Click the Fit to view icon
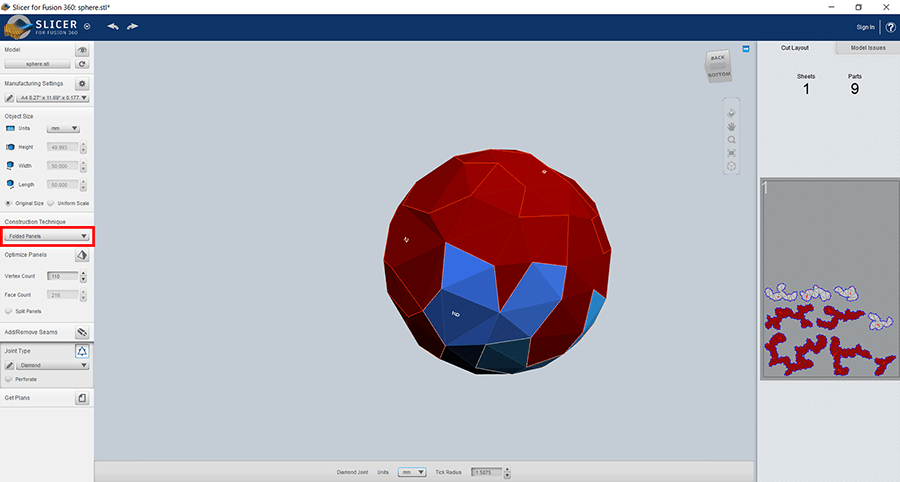The image size is (900, 482). tap(731, 153)
